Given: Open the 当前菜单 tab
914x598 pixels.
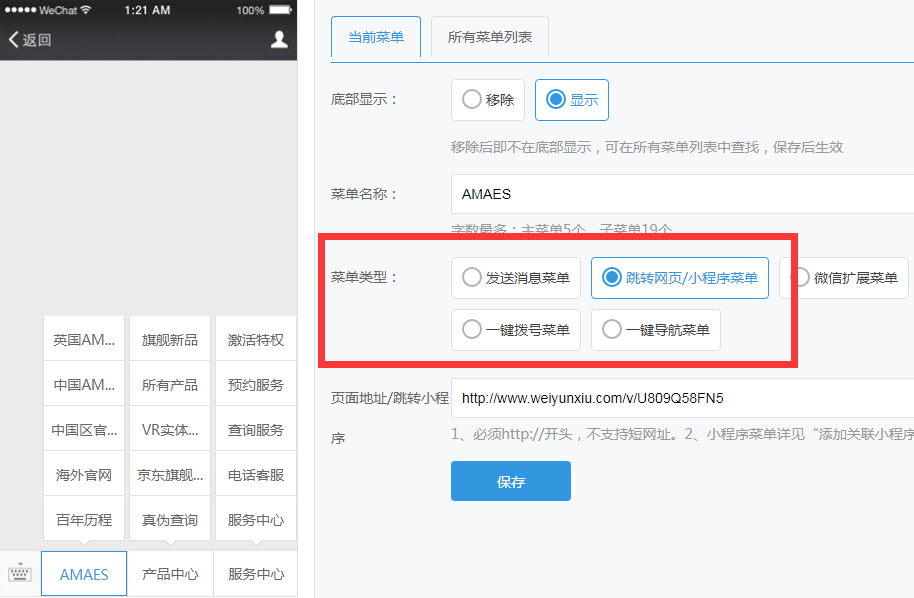Looking at the screenshot, I should (x=376, y=38).
